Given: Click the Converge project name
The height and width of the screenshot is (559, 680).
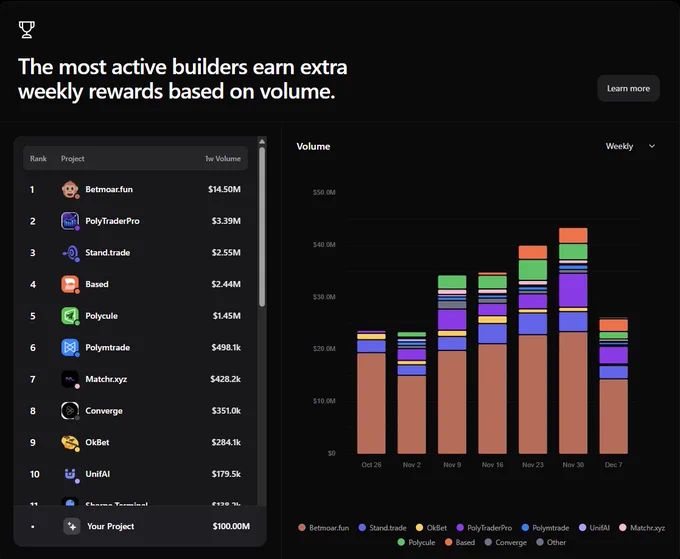Looking at the screenshot, I should (x=104, y=411).
